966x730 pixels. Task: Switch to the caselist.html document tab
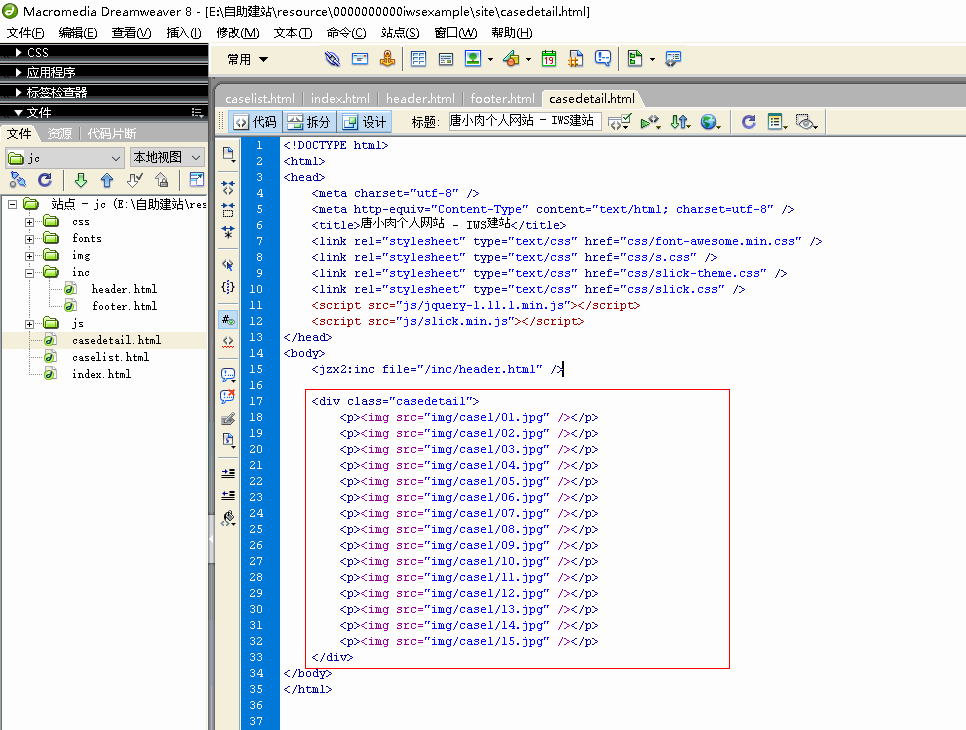pos(259,99)
